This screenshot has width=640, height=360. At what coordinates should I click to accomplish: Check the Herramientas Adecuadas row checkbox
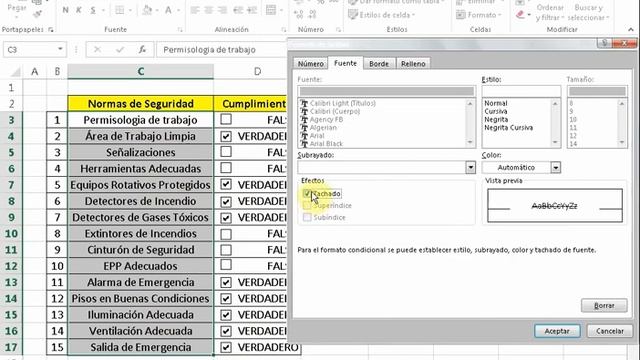pos(226,168)
